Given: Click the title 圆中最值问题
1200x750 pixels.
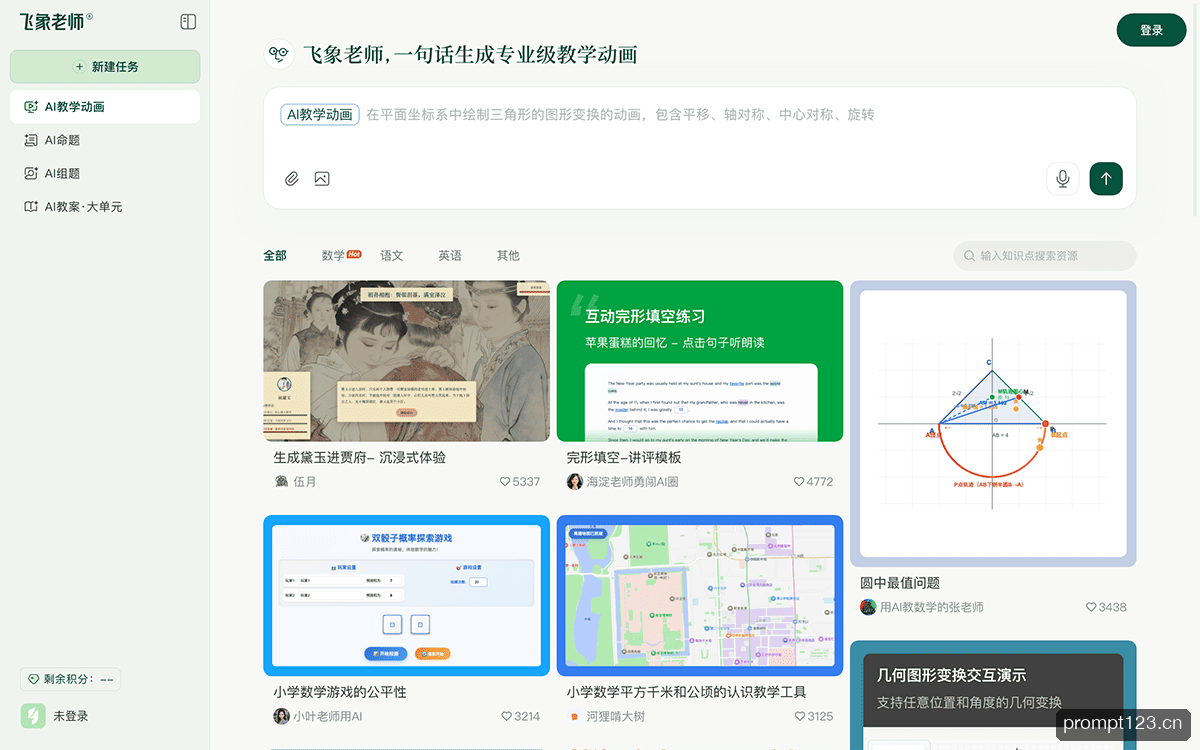Looking at the screenshot, I should point(900,583).
